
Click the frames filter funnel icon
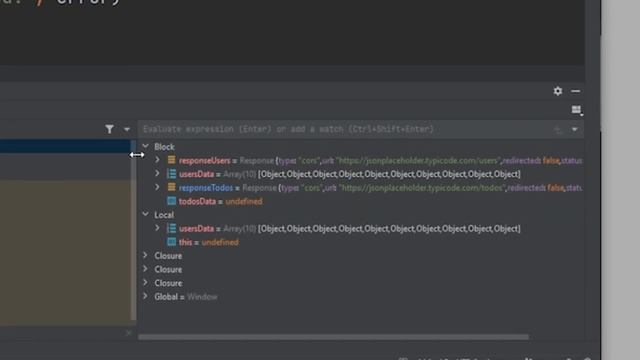coord(109,129)
